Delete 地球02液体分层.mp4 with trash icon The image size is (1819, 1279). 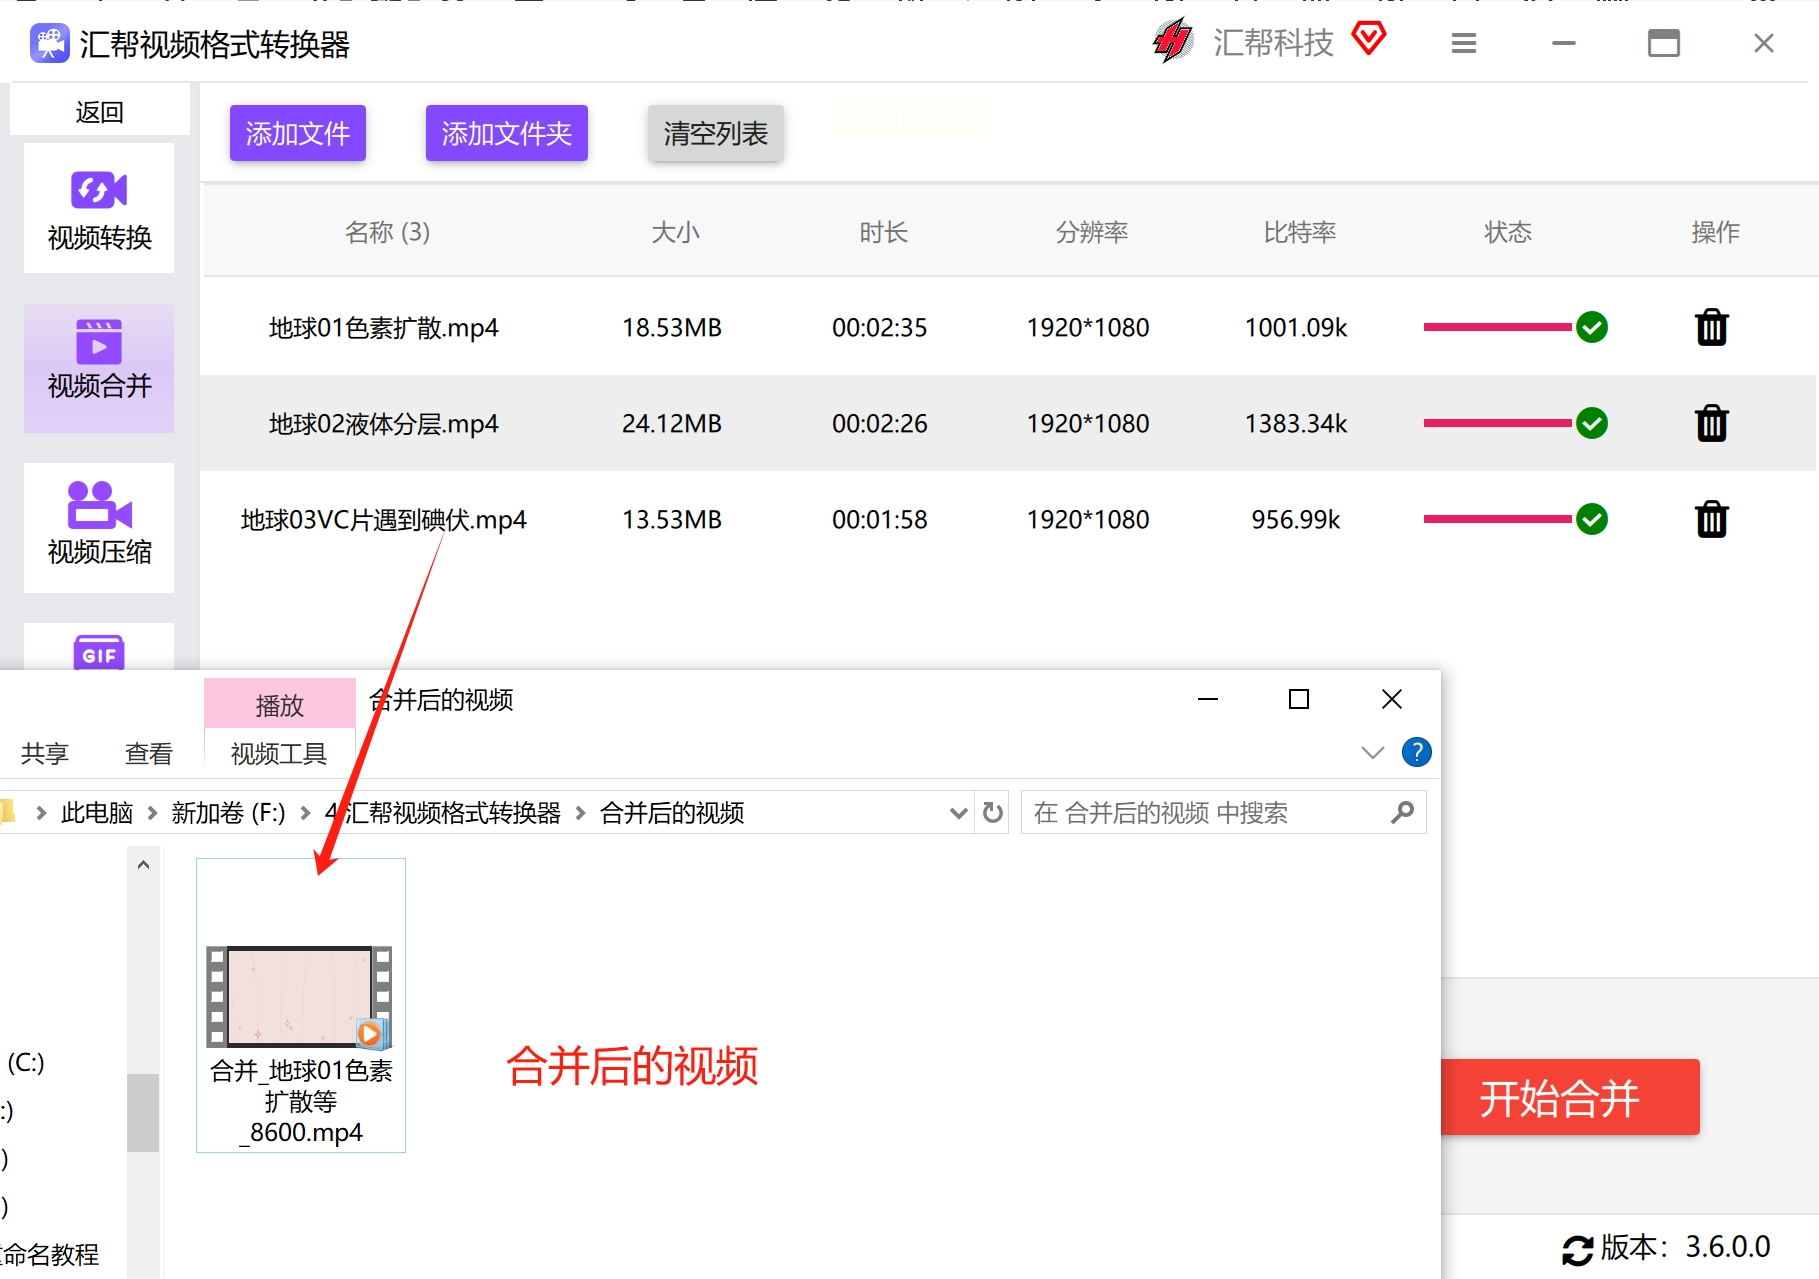pos(1711,424)
